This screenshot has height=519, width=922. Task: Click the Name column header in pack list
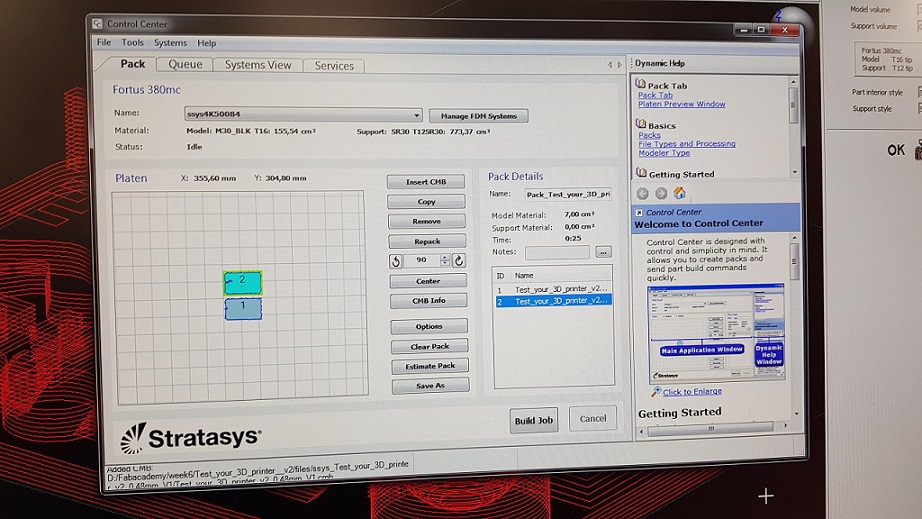pos(524,275)
